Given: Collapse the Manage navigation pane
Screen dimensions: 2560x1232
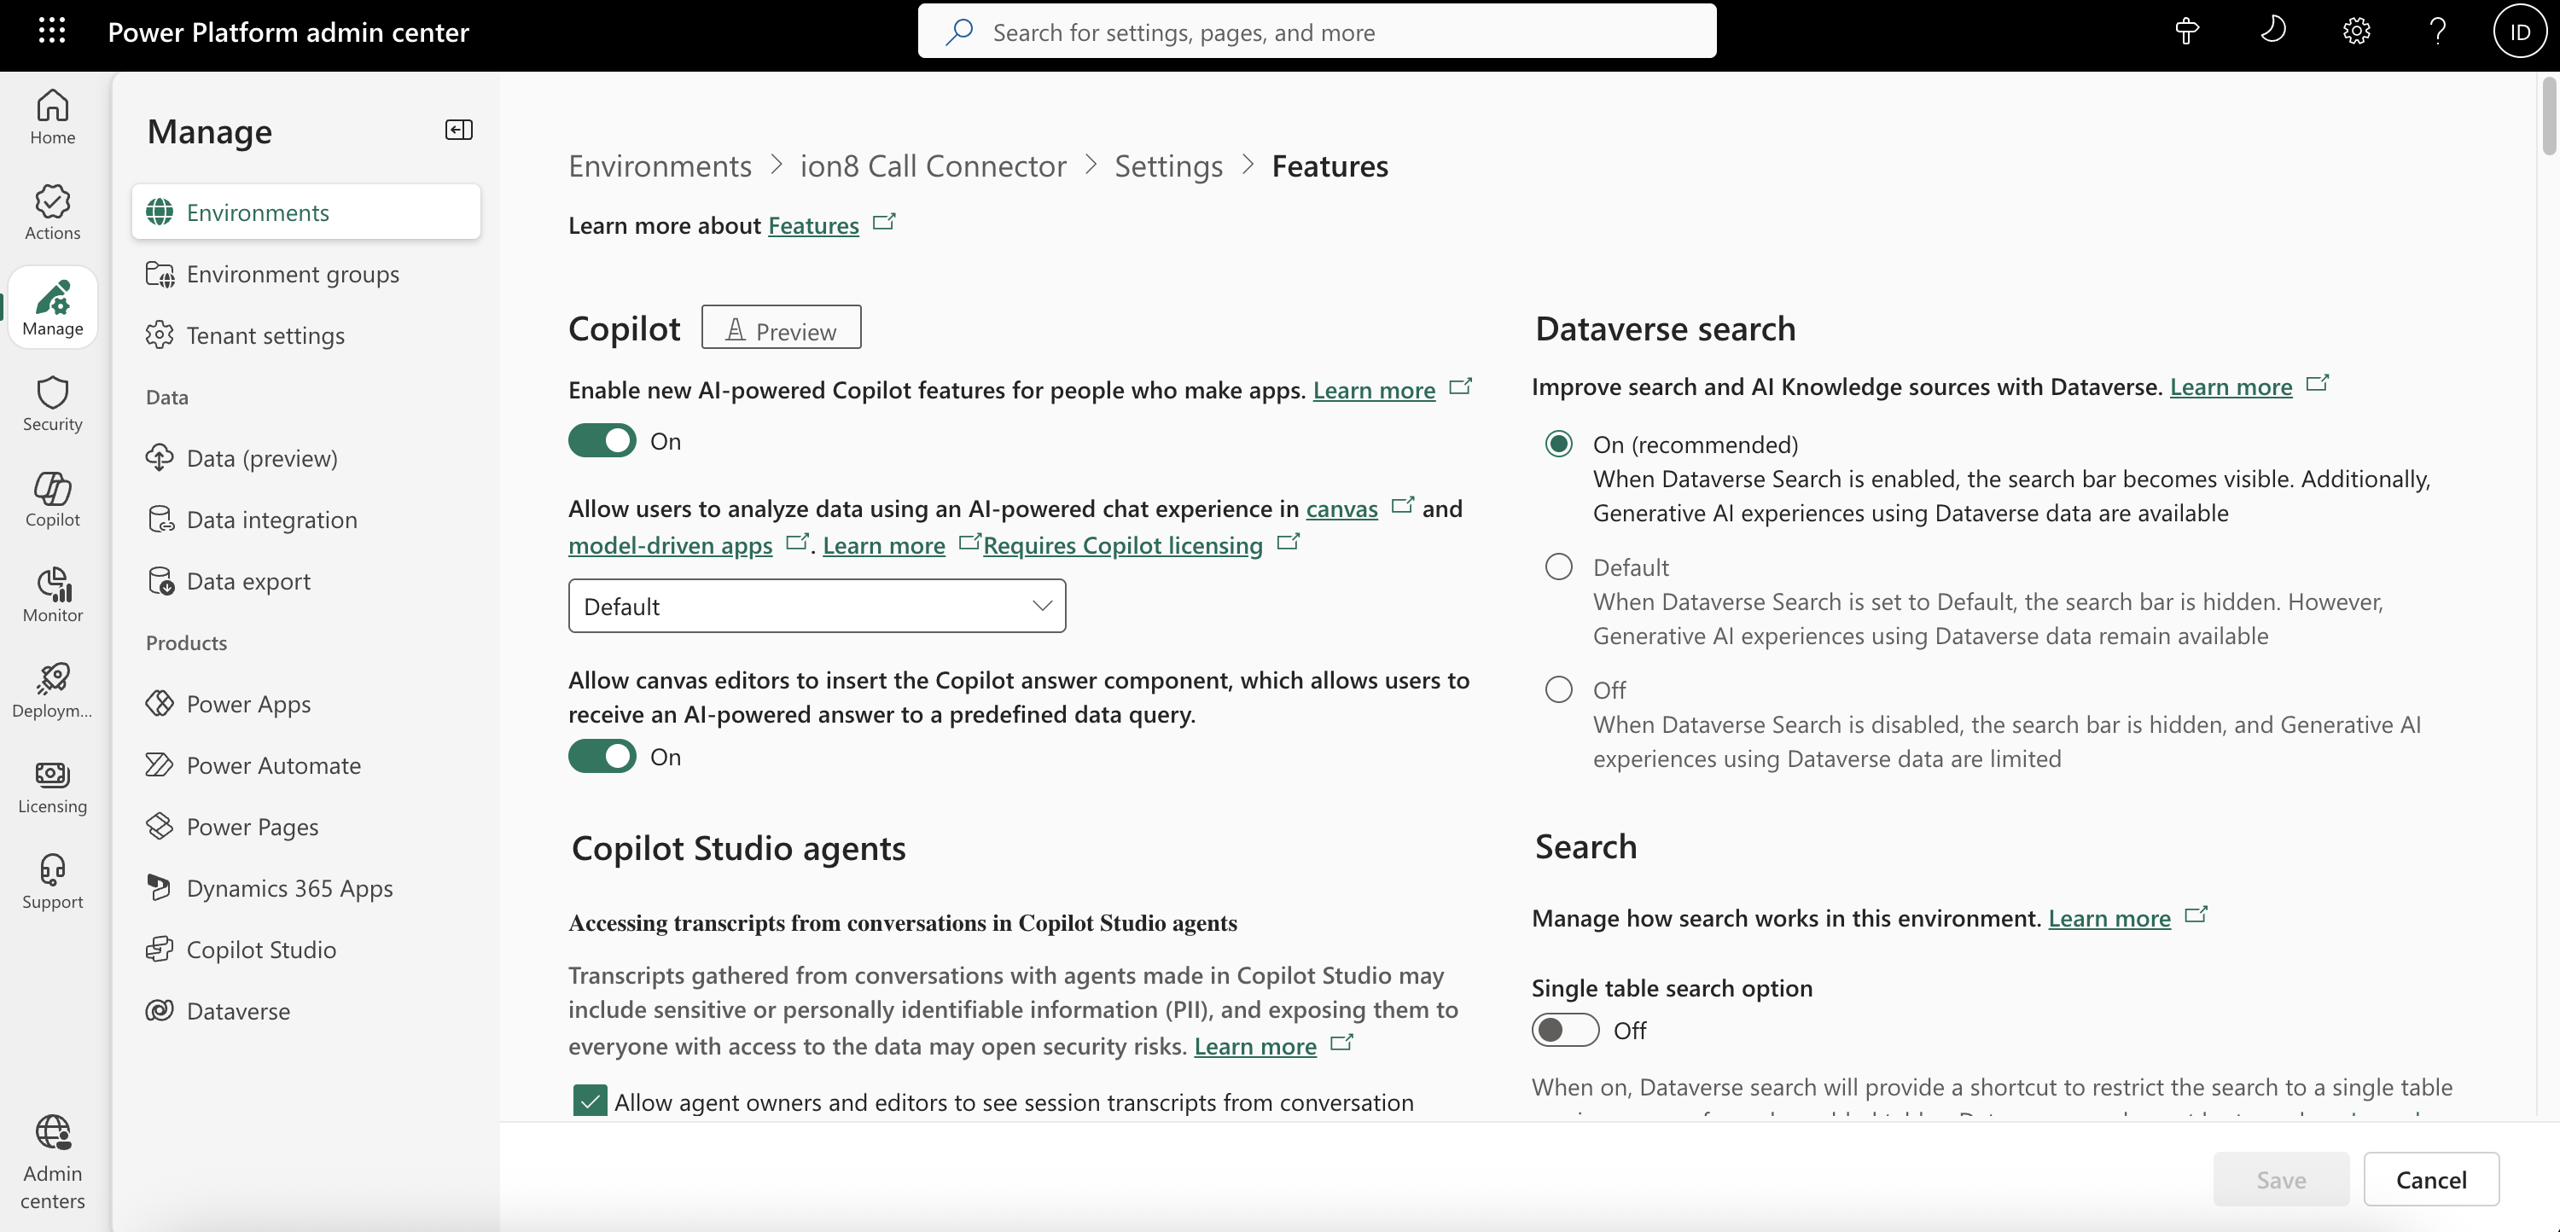Looking at the screenshot, I should [458, 130].
